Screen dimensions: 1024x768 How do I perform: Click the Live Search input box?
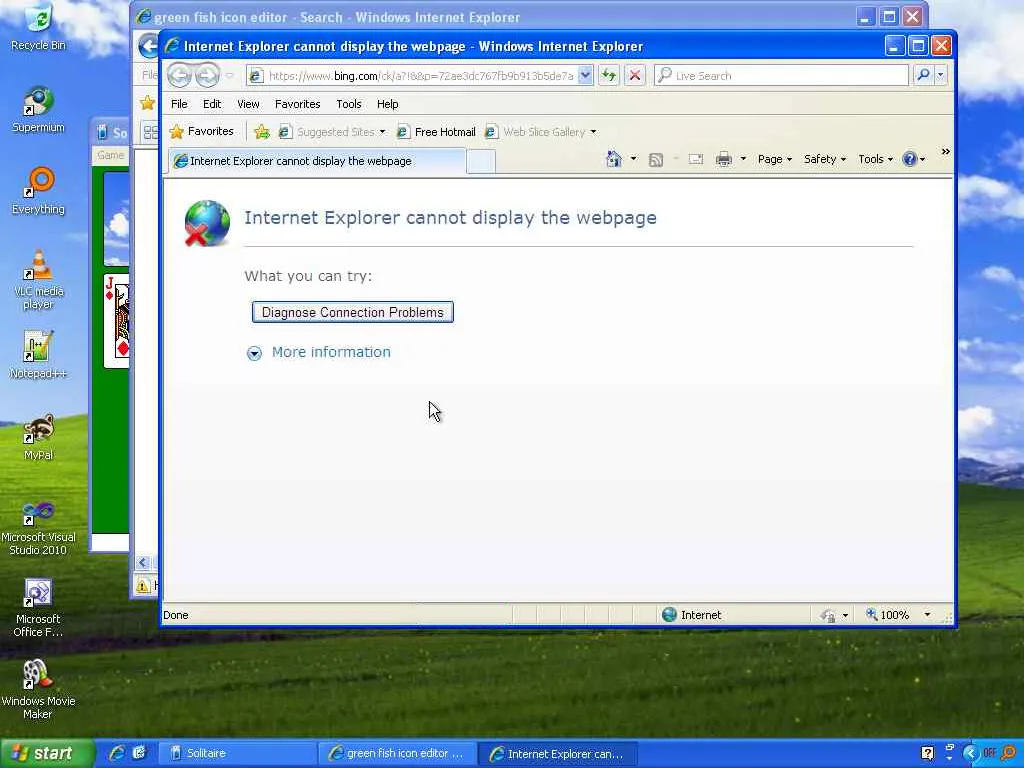tap(782, 76)
